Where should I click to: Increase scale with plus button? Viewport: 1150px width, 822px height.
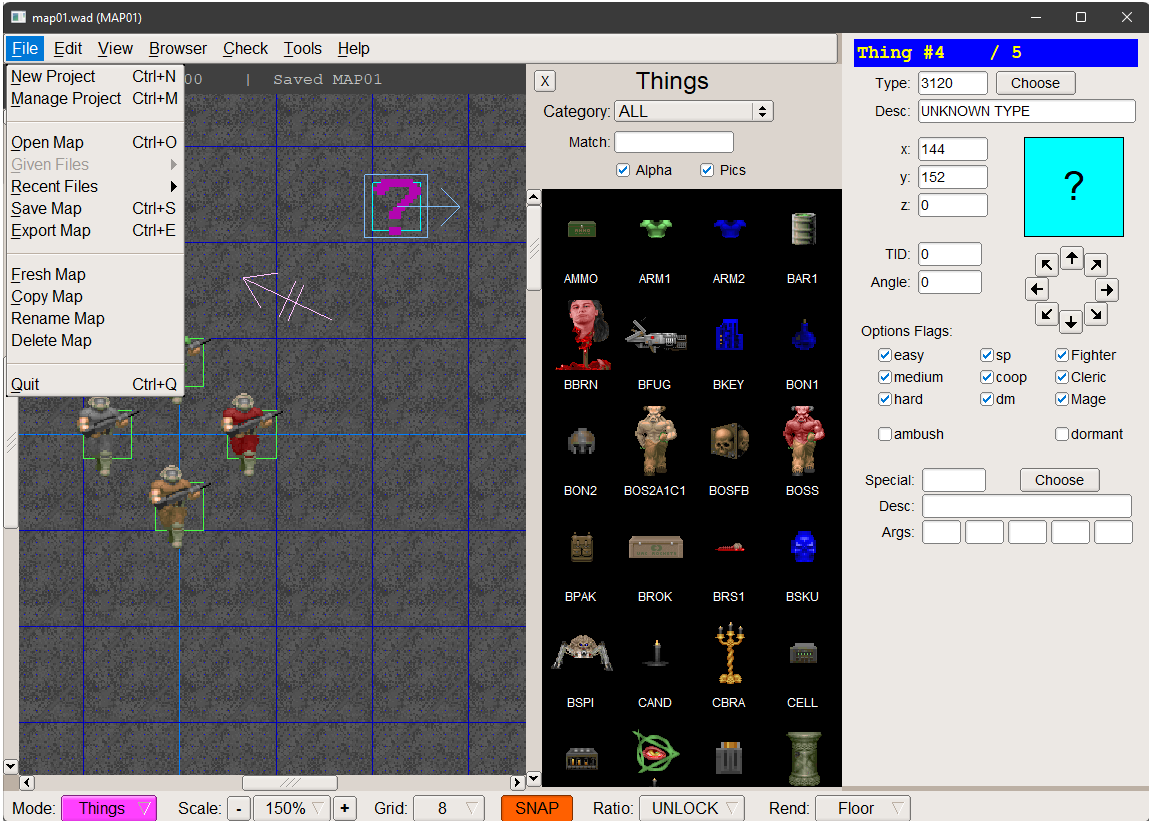tap(345, 809)
